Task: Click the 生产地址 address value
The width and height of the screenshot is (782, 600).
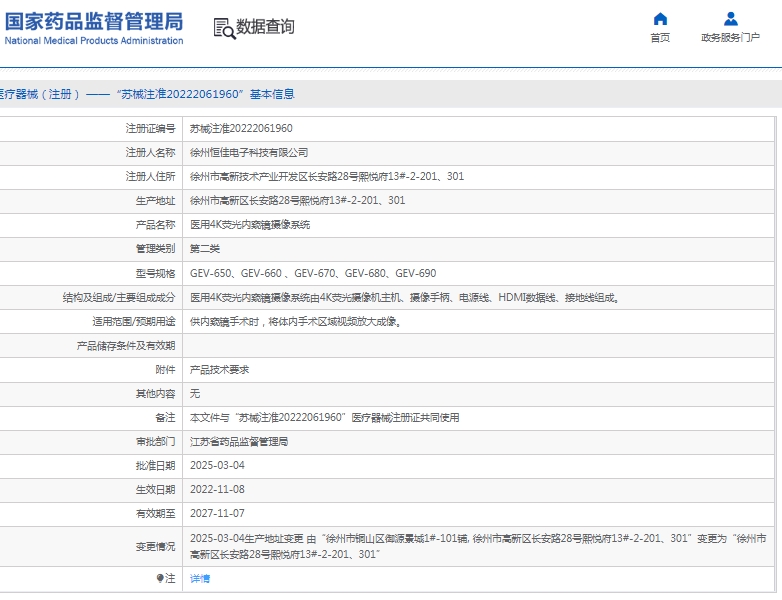Action: [297, 200]
